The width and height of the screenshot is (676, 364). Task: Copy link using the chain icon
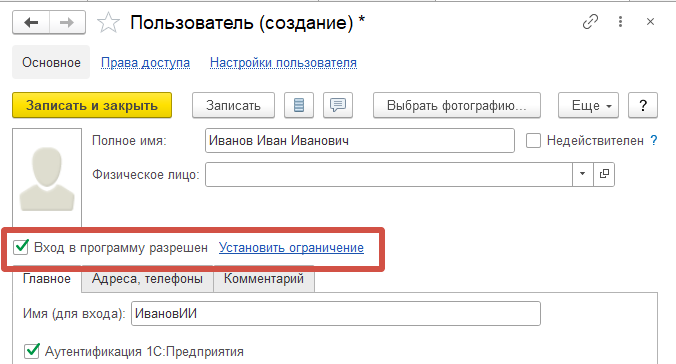coord(590,22)
